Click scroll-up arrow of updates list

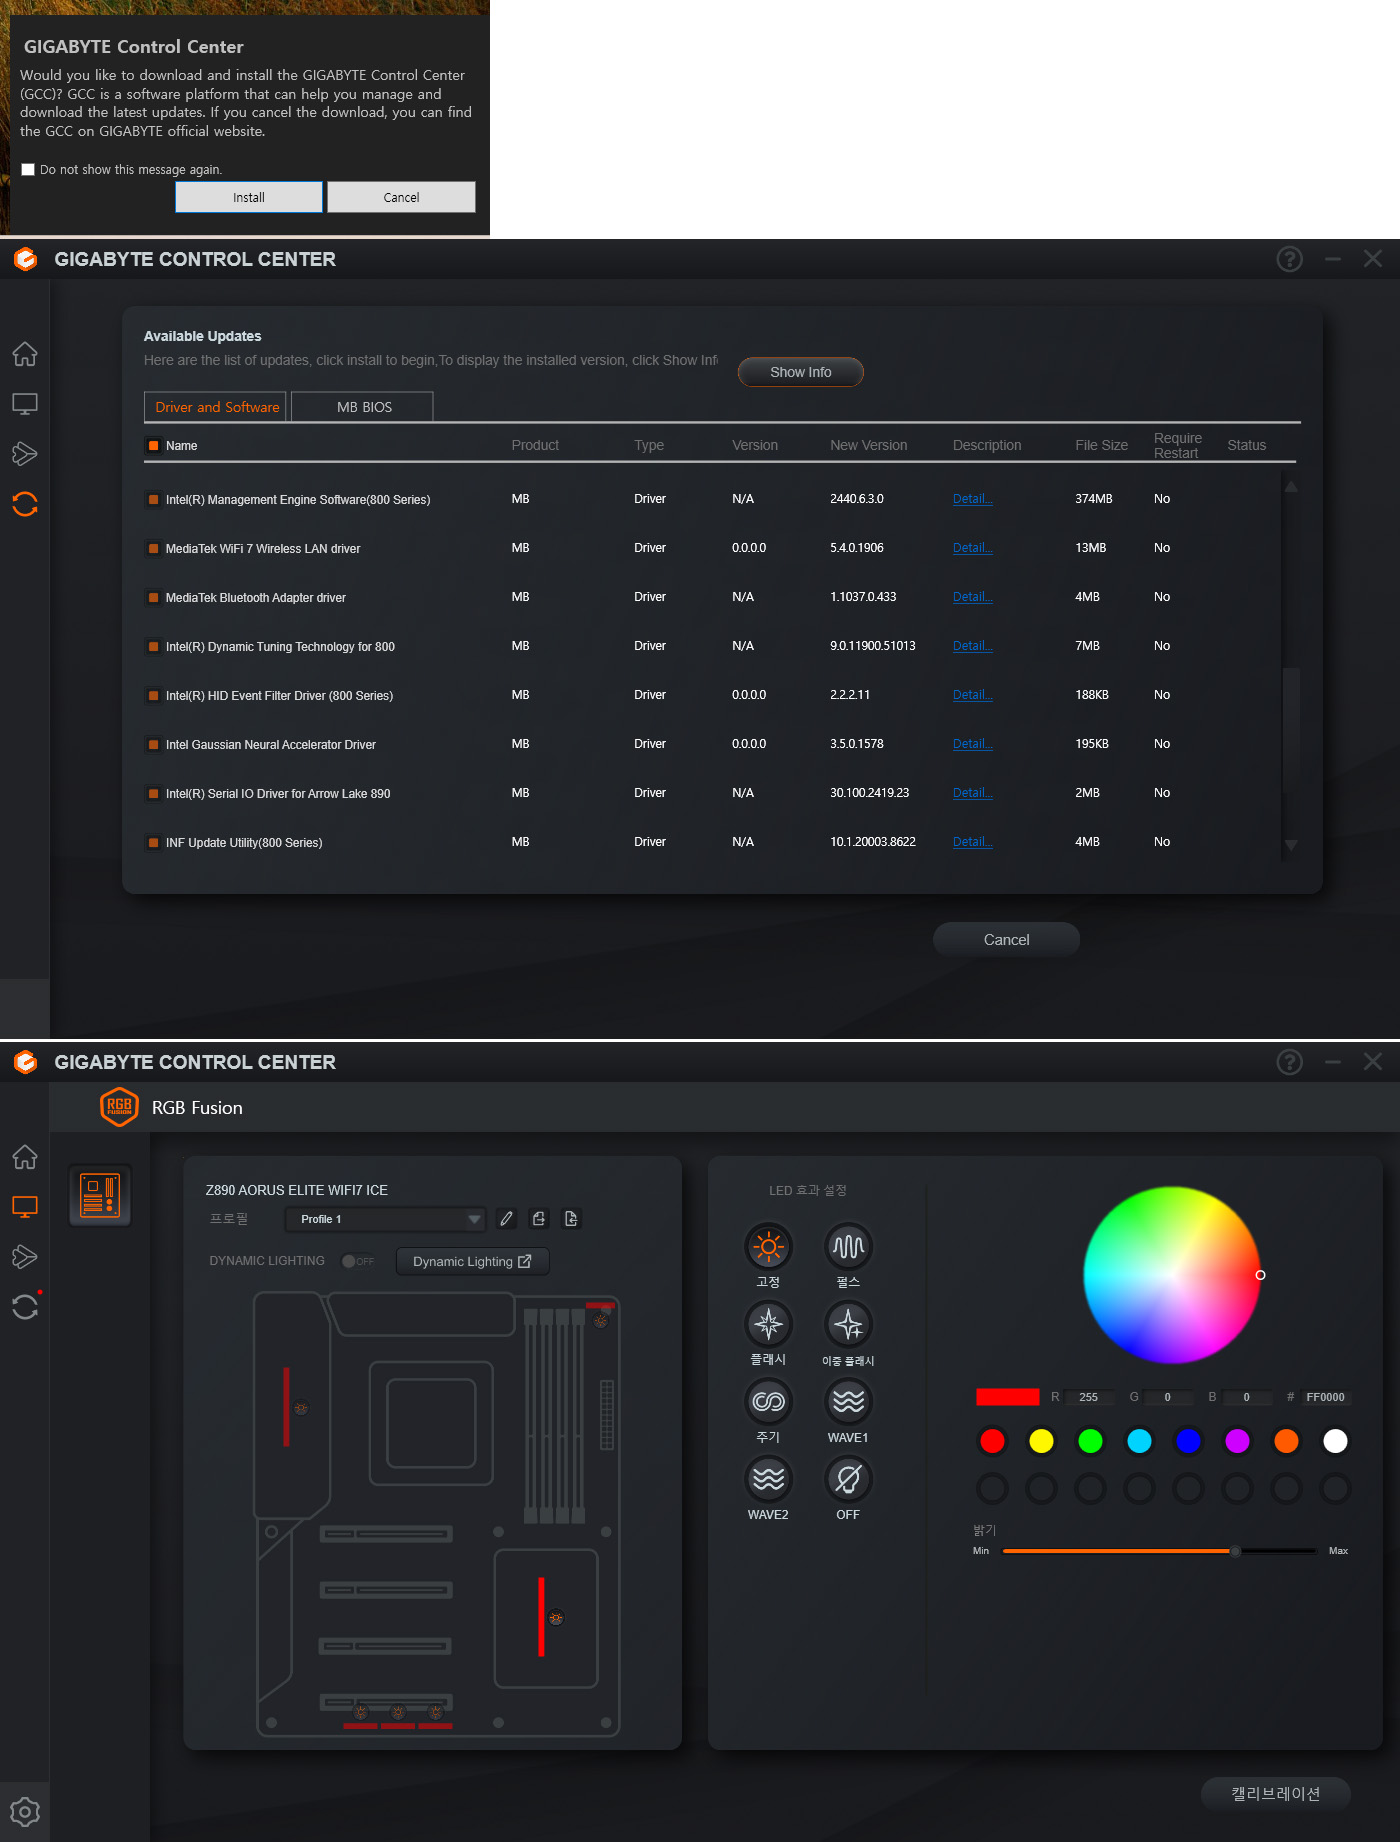[x=1291, y=486]
